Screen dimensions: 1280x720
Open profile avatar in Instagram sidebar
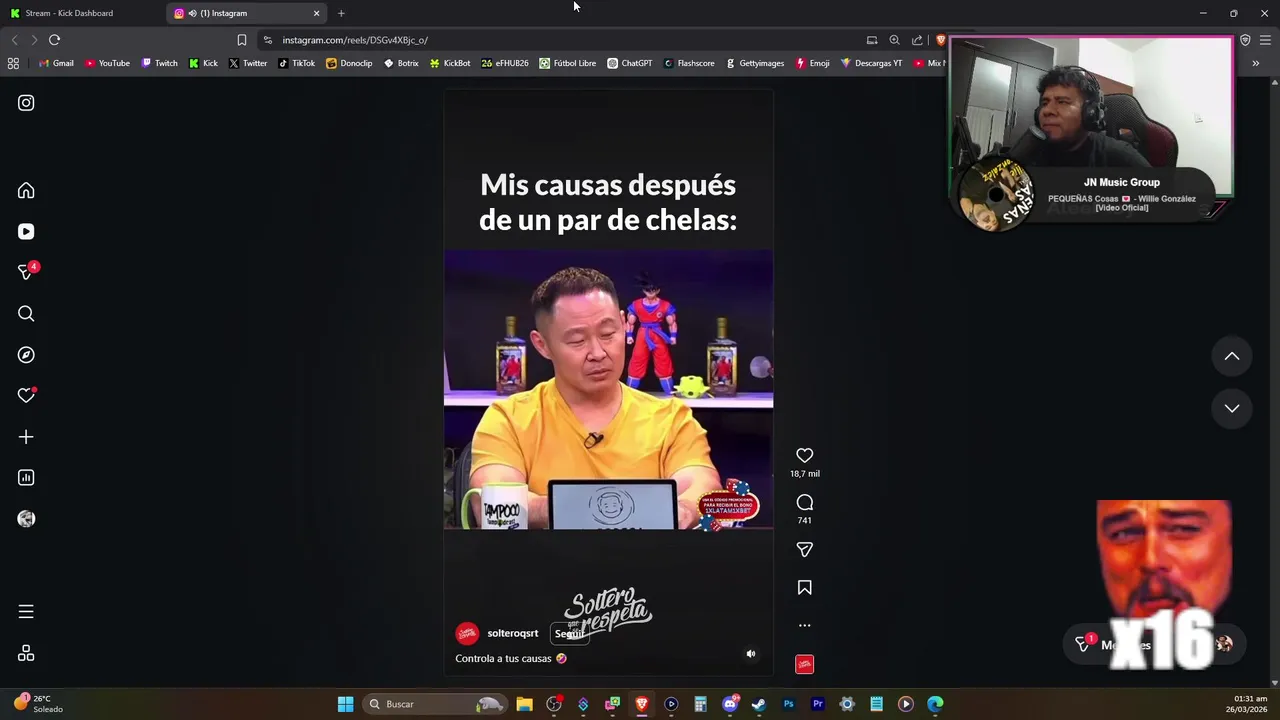coord(26,519)
